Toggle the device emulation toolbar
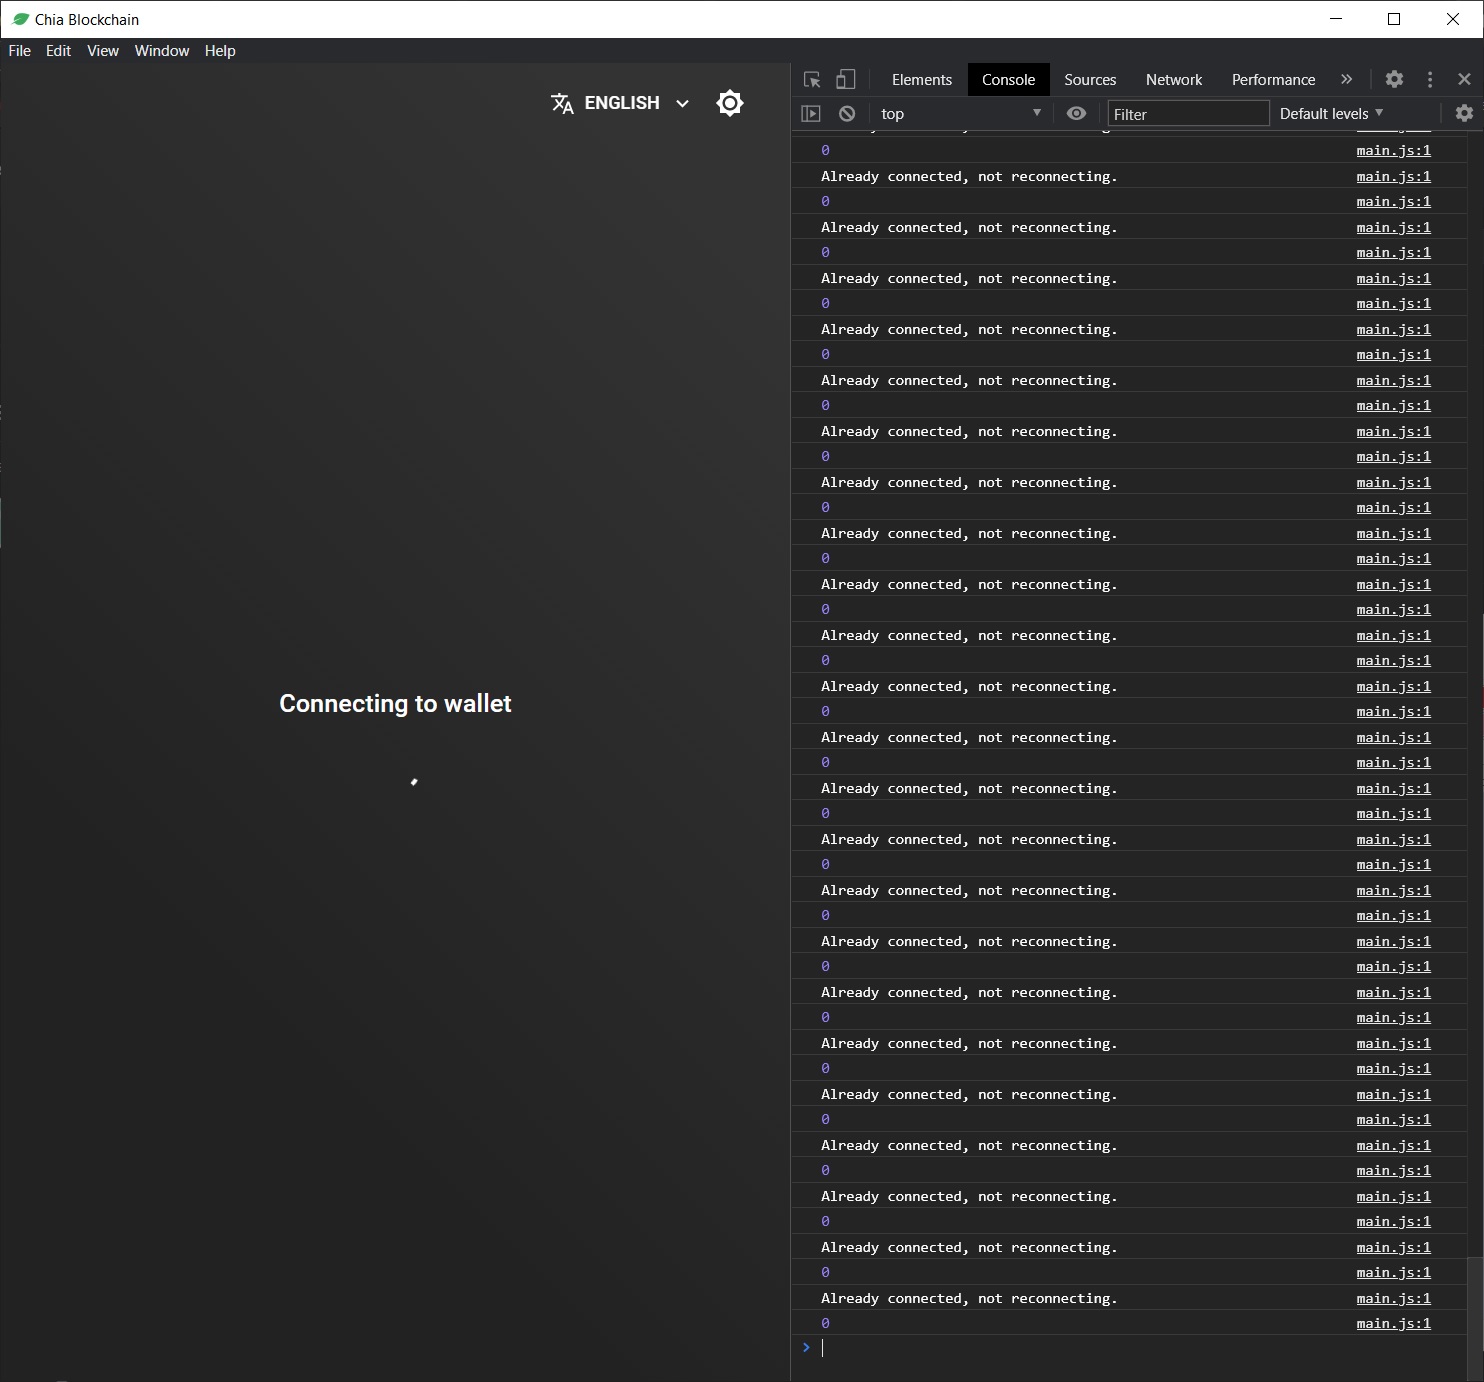Image resolution: width=1484 pixels, height=1382 pixels. coord(845,79)
